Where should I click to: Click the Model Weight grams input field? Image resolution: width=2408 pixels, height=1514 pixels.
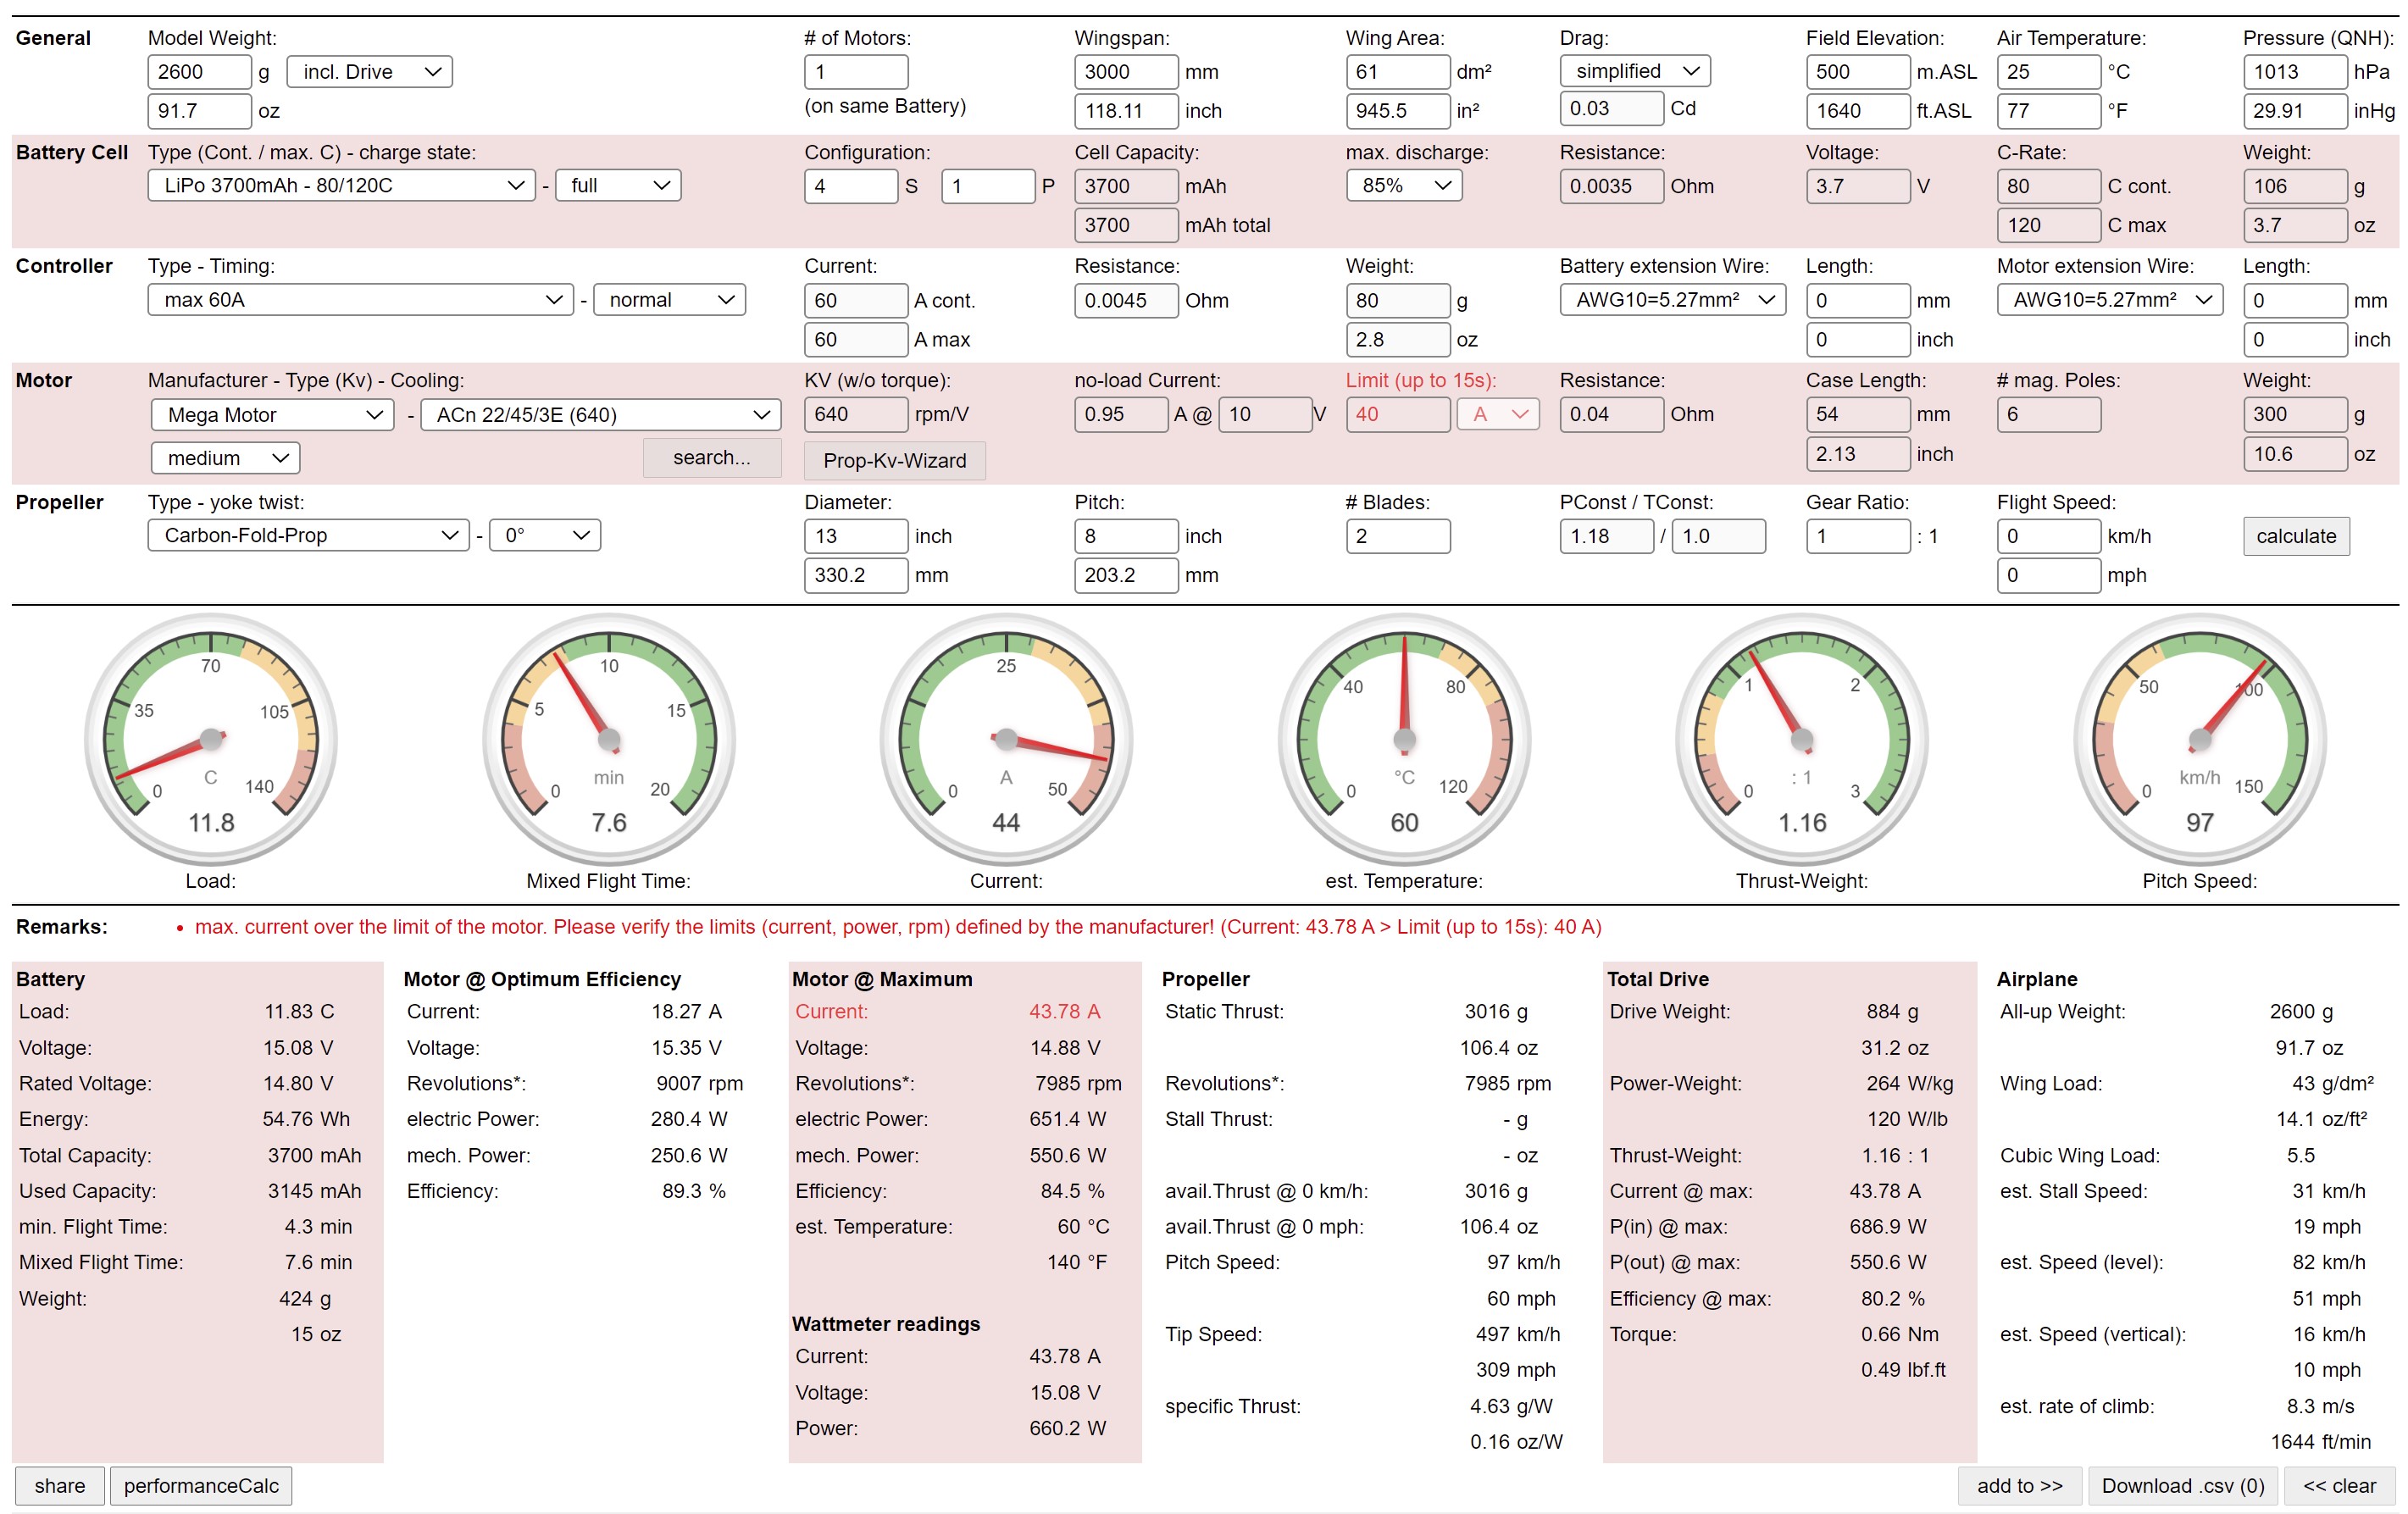point(199,72)
